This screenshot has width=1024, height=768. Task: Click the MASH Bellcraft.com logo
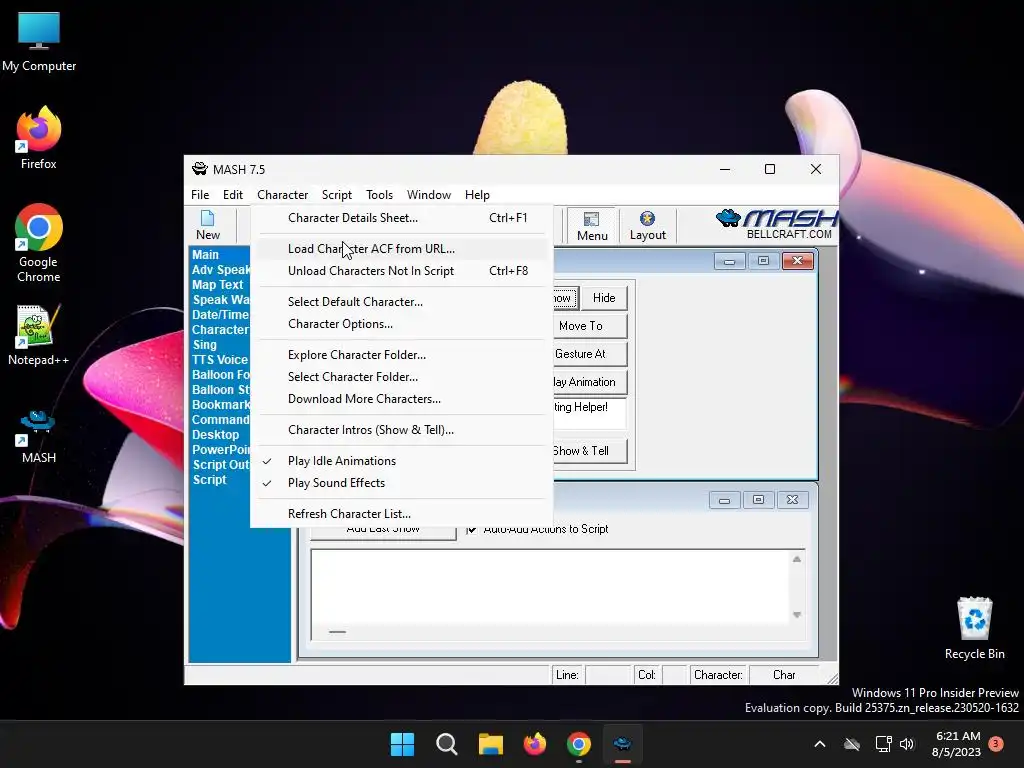pyautogui.click(x=776, y=224)
